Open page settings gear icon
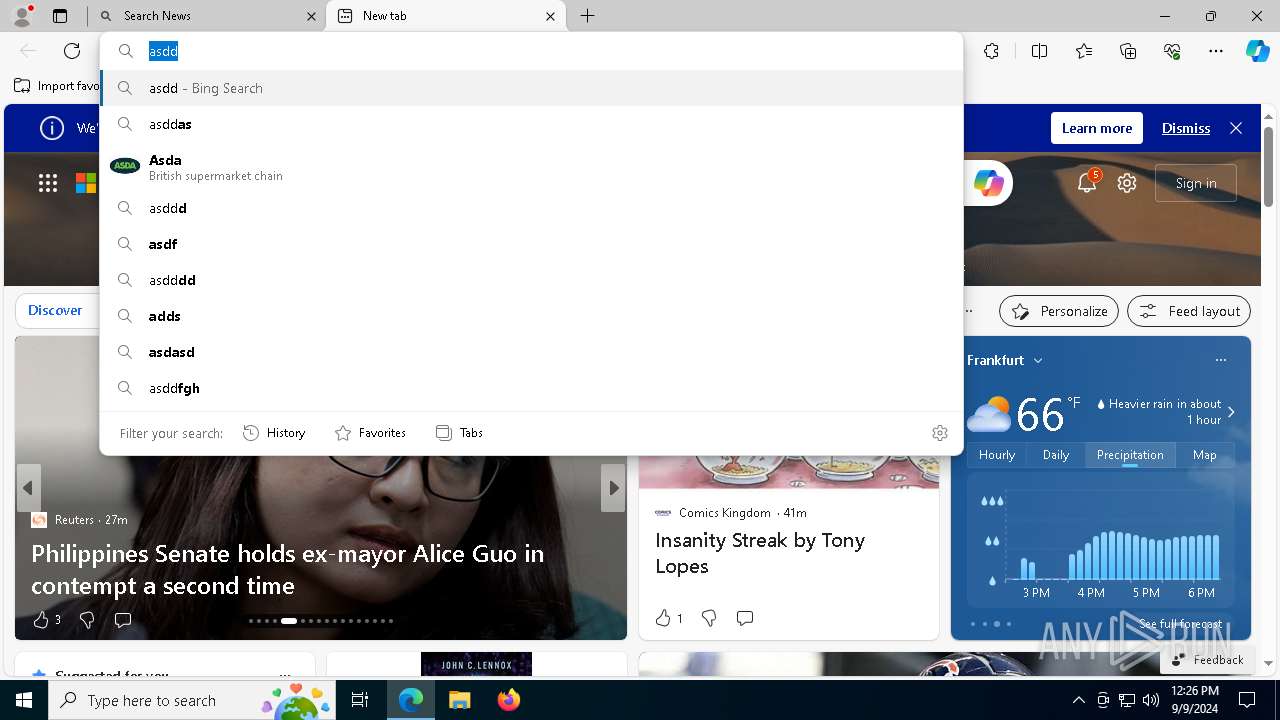 pyautogui.click(x=1127, y=183)
